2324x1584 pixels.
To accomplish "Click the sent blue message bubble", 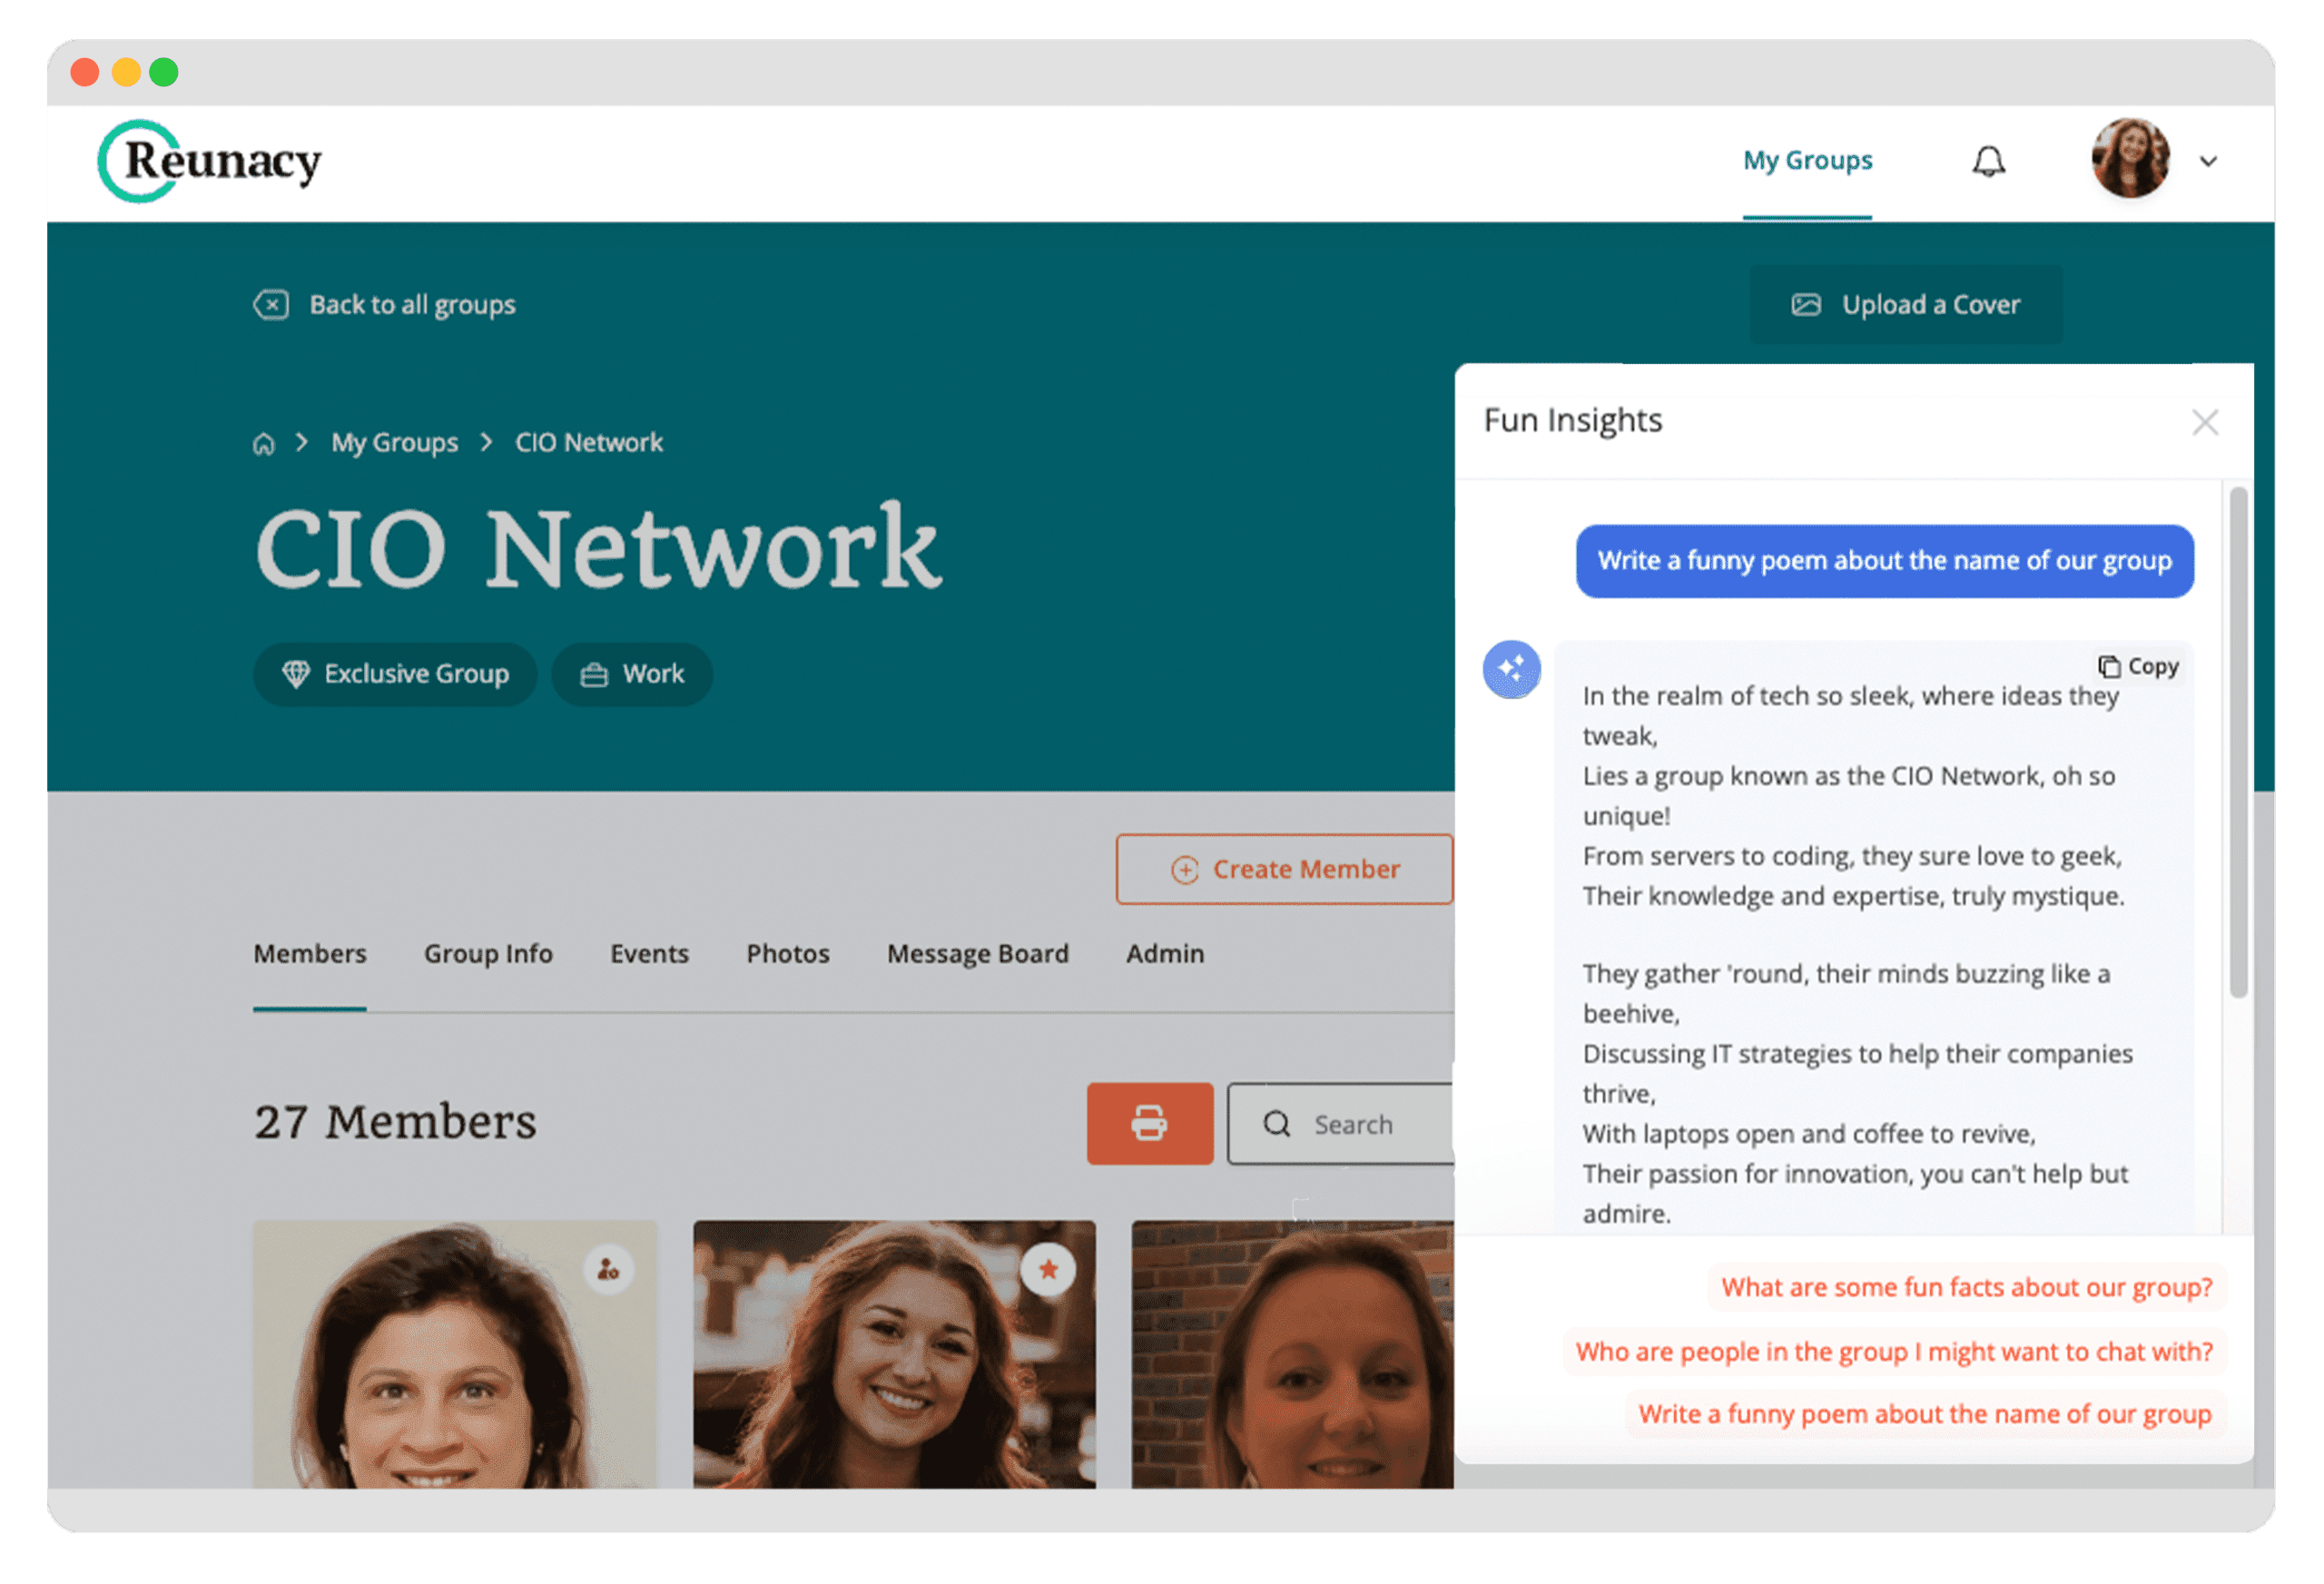I will [1885, 561].
